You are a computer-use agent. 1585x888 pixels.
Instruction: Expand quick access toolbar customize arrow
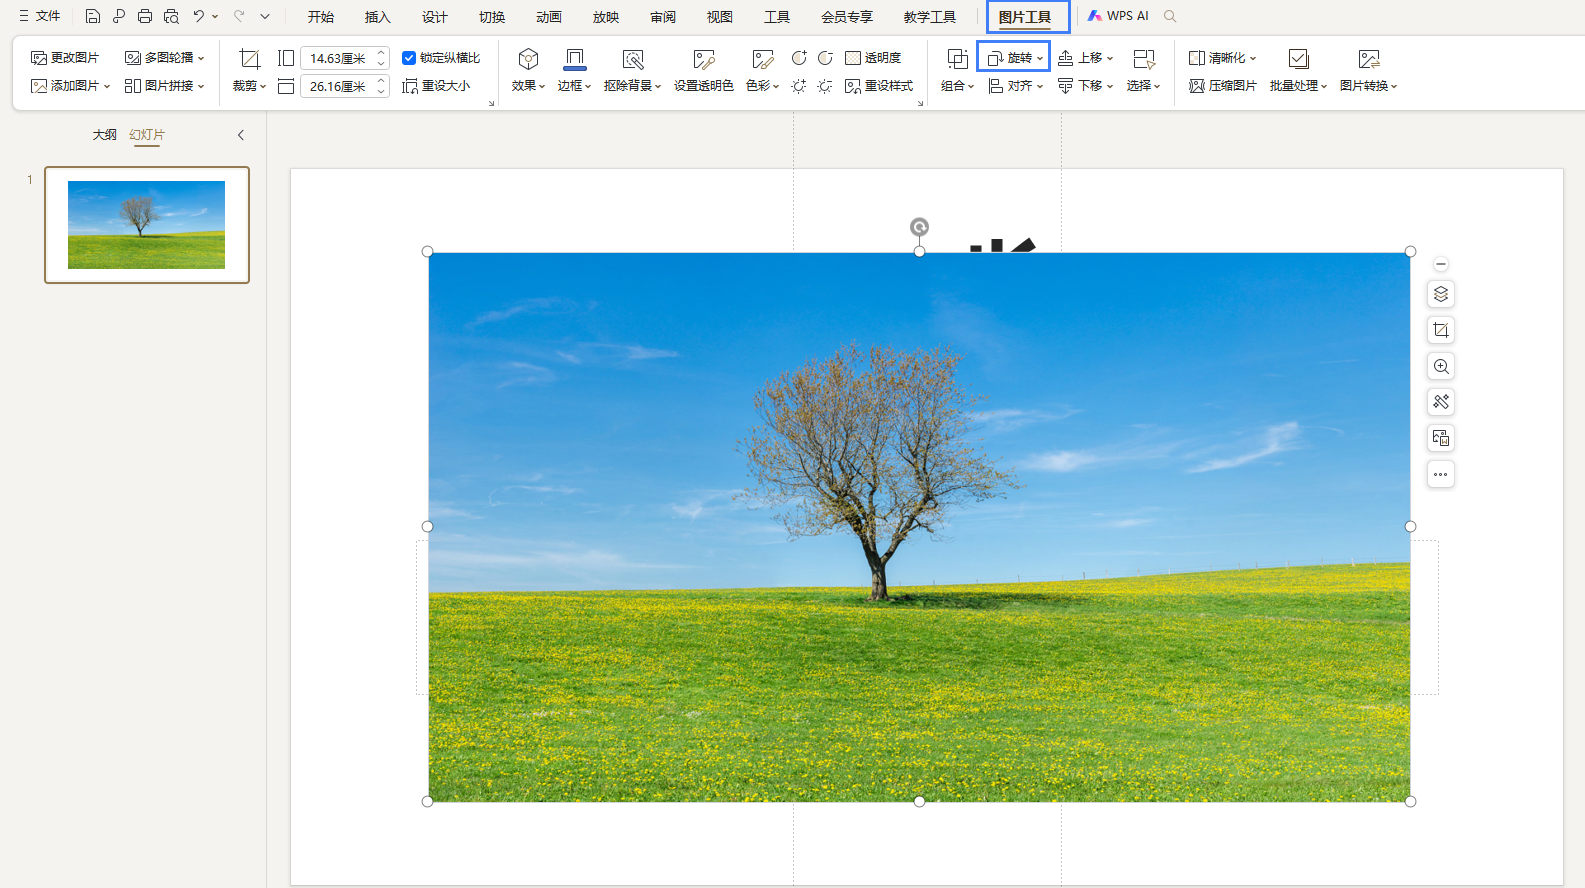pos(265,16)
